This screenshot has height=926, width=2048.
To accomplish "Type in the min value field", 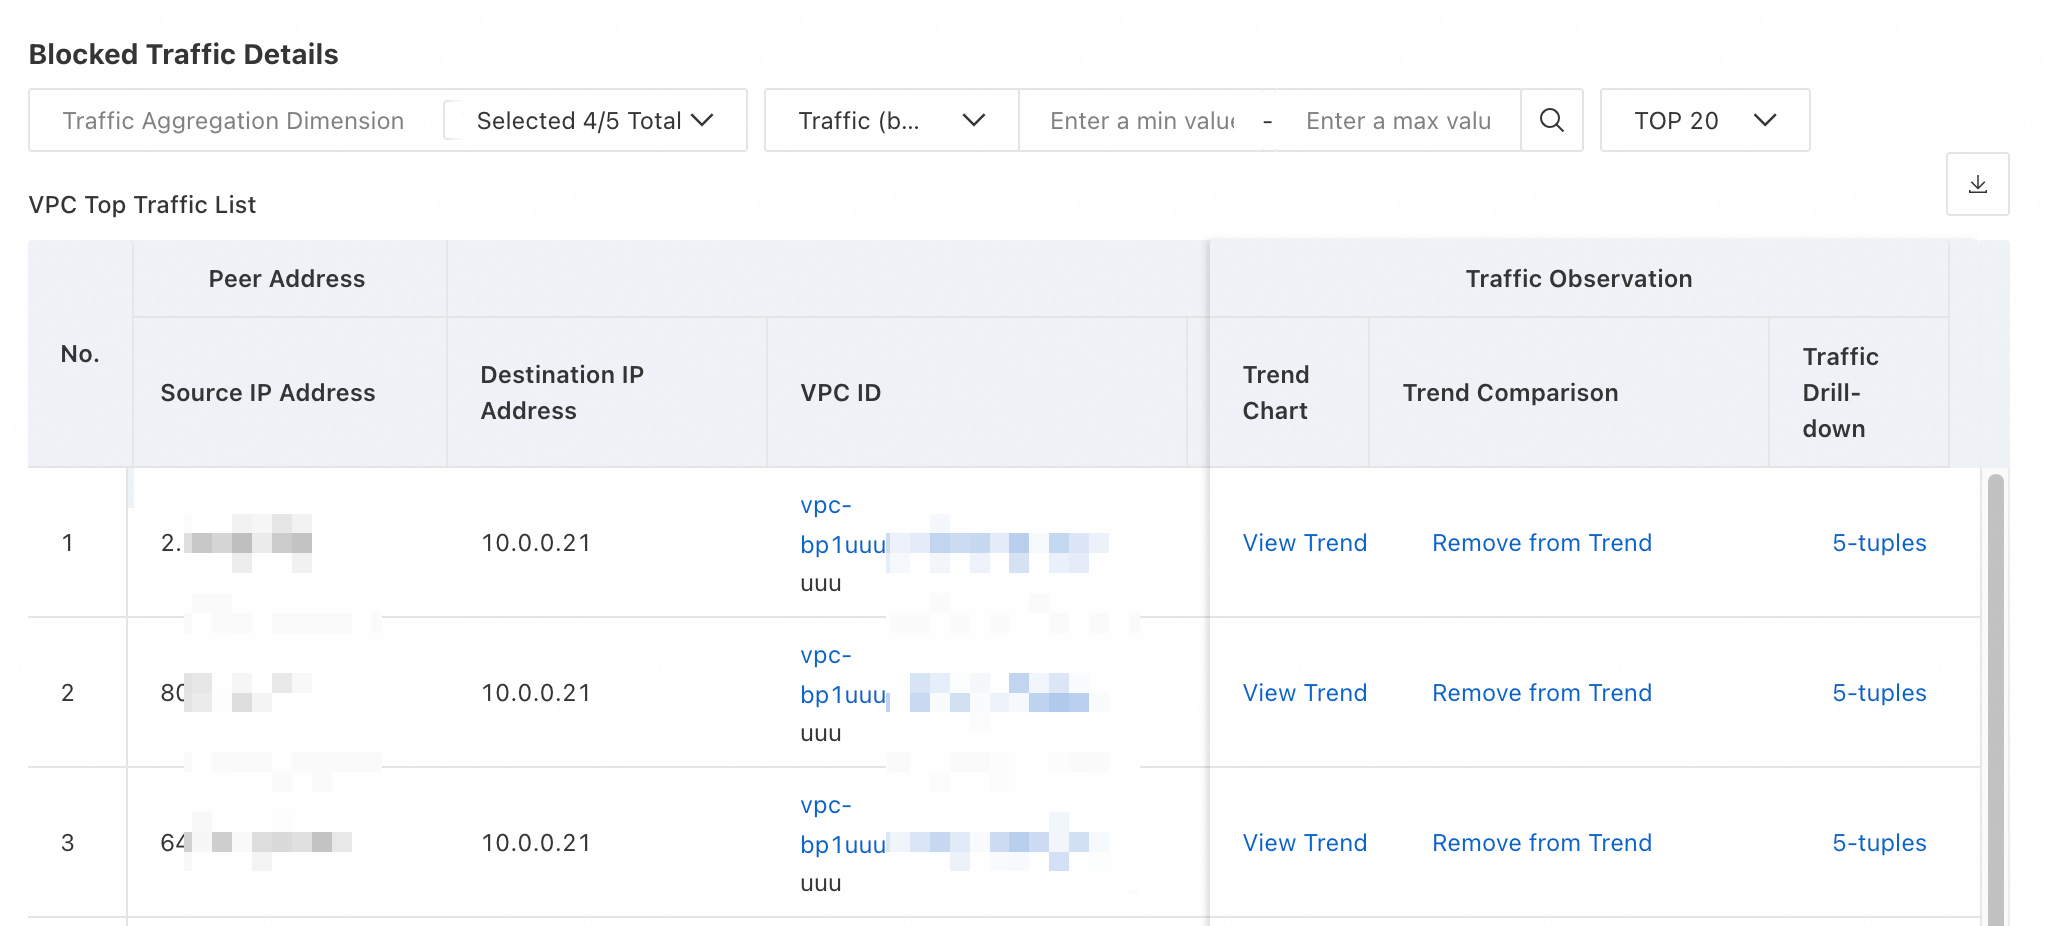I will pyautogui.click(x=1141, y=121).
